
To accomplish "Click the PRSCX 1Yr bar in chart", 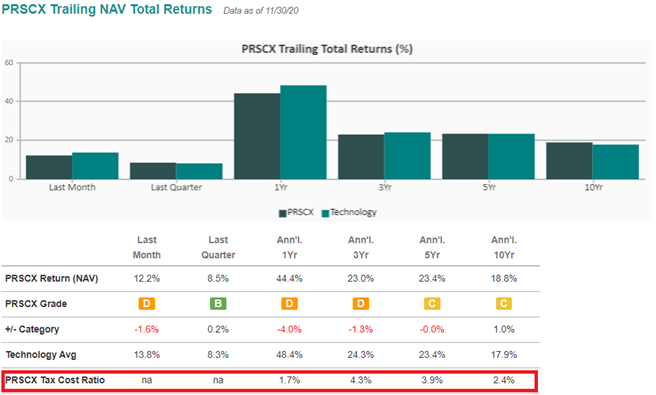I will click(257, 136).
